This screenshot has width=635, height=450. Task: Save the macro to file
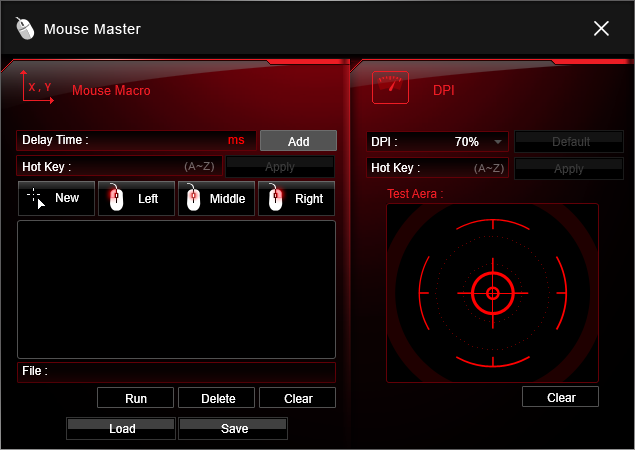pos(234,429)
